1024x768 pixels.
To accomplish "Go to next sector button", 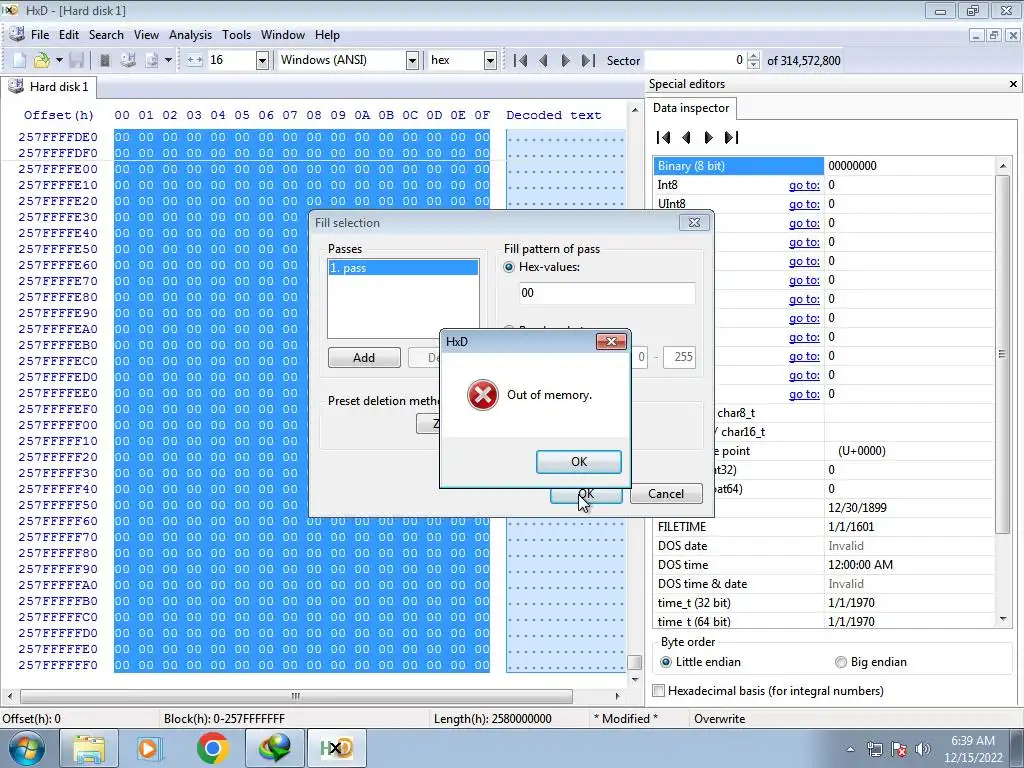I will 566,61.
